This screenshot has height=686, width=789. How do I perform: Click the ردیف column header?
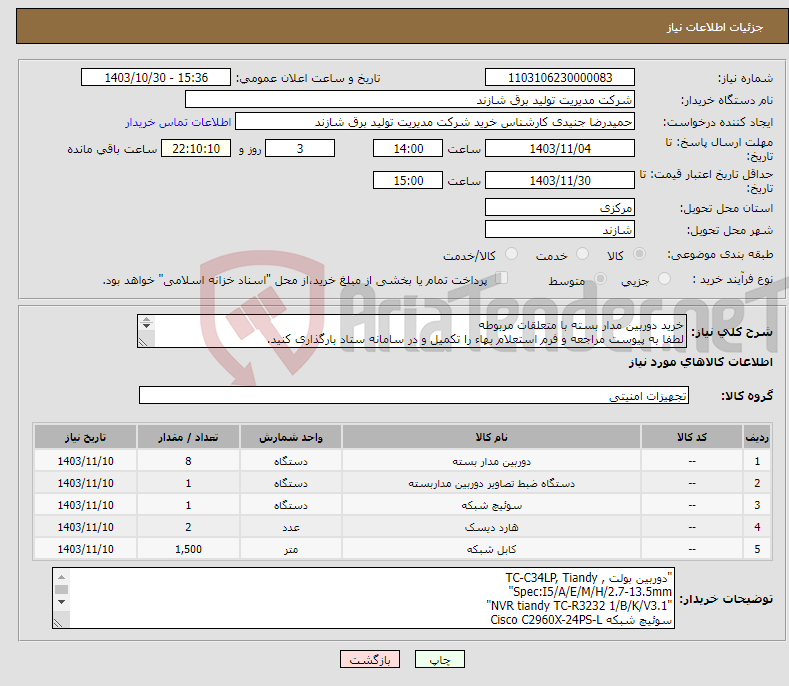[x=757, y=437]
